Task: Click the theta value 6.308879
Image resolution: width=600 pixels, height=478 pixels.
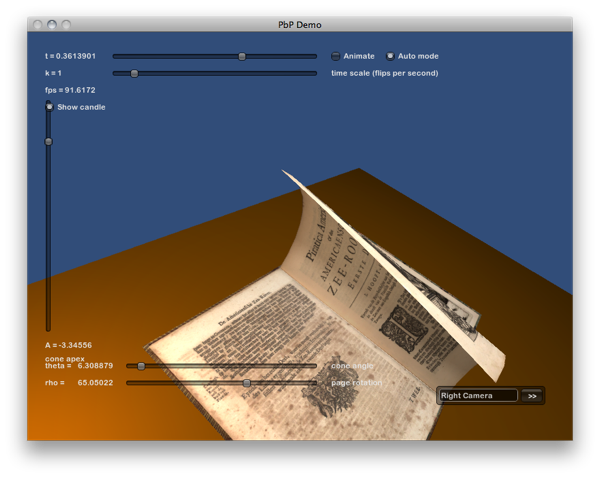Action: tap(95, 366)
